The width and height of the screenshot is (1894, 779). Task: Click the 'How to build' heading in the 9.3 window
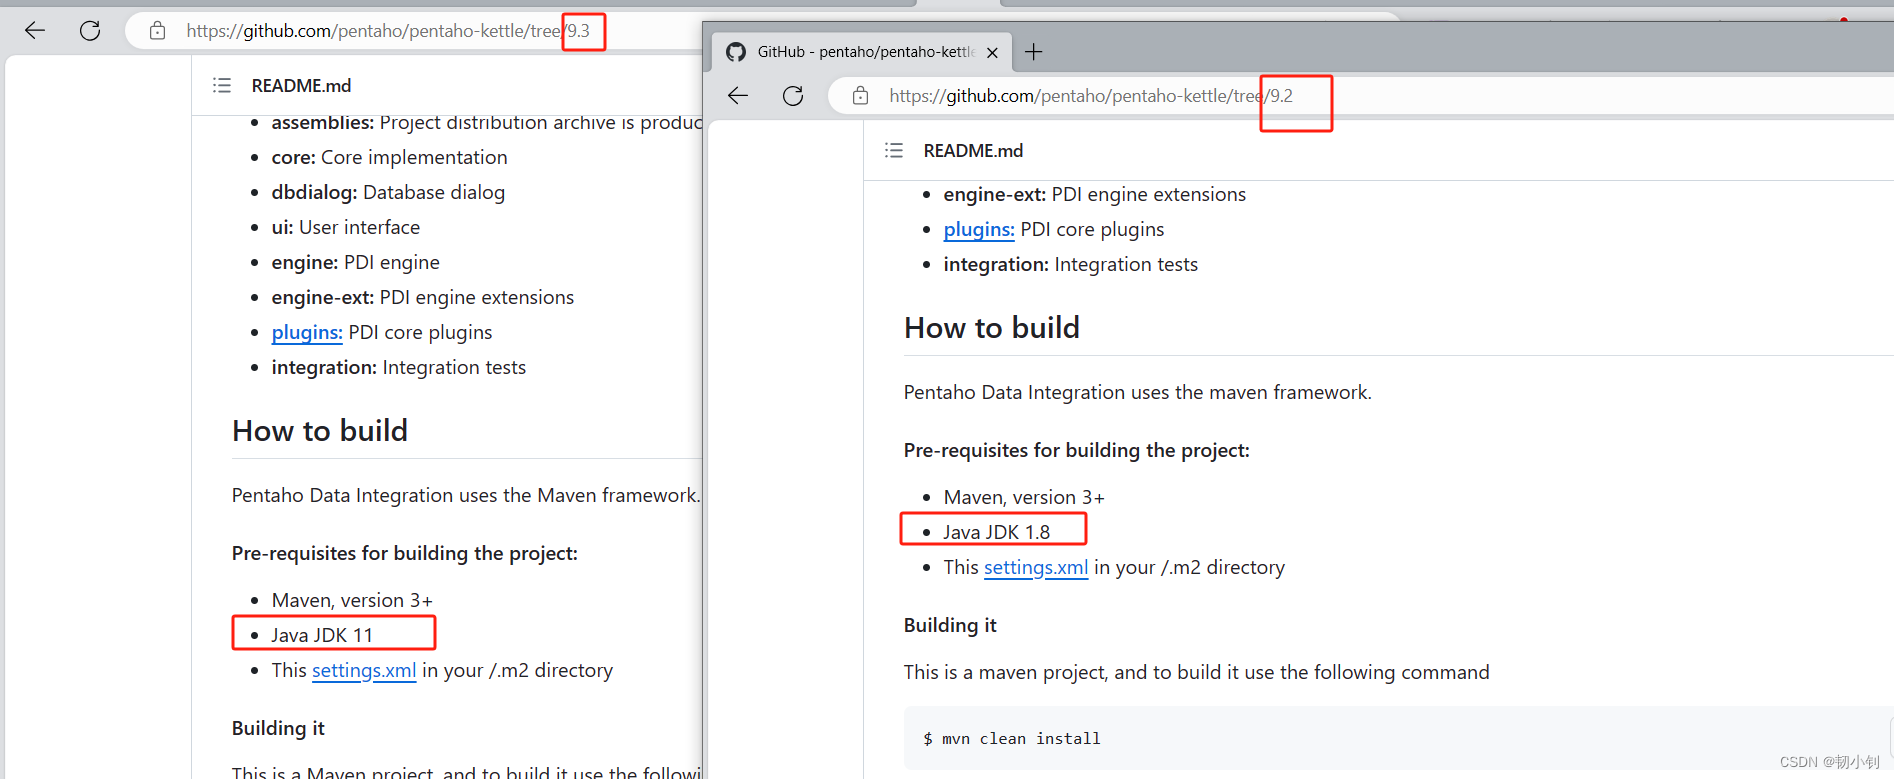[320, 431]
